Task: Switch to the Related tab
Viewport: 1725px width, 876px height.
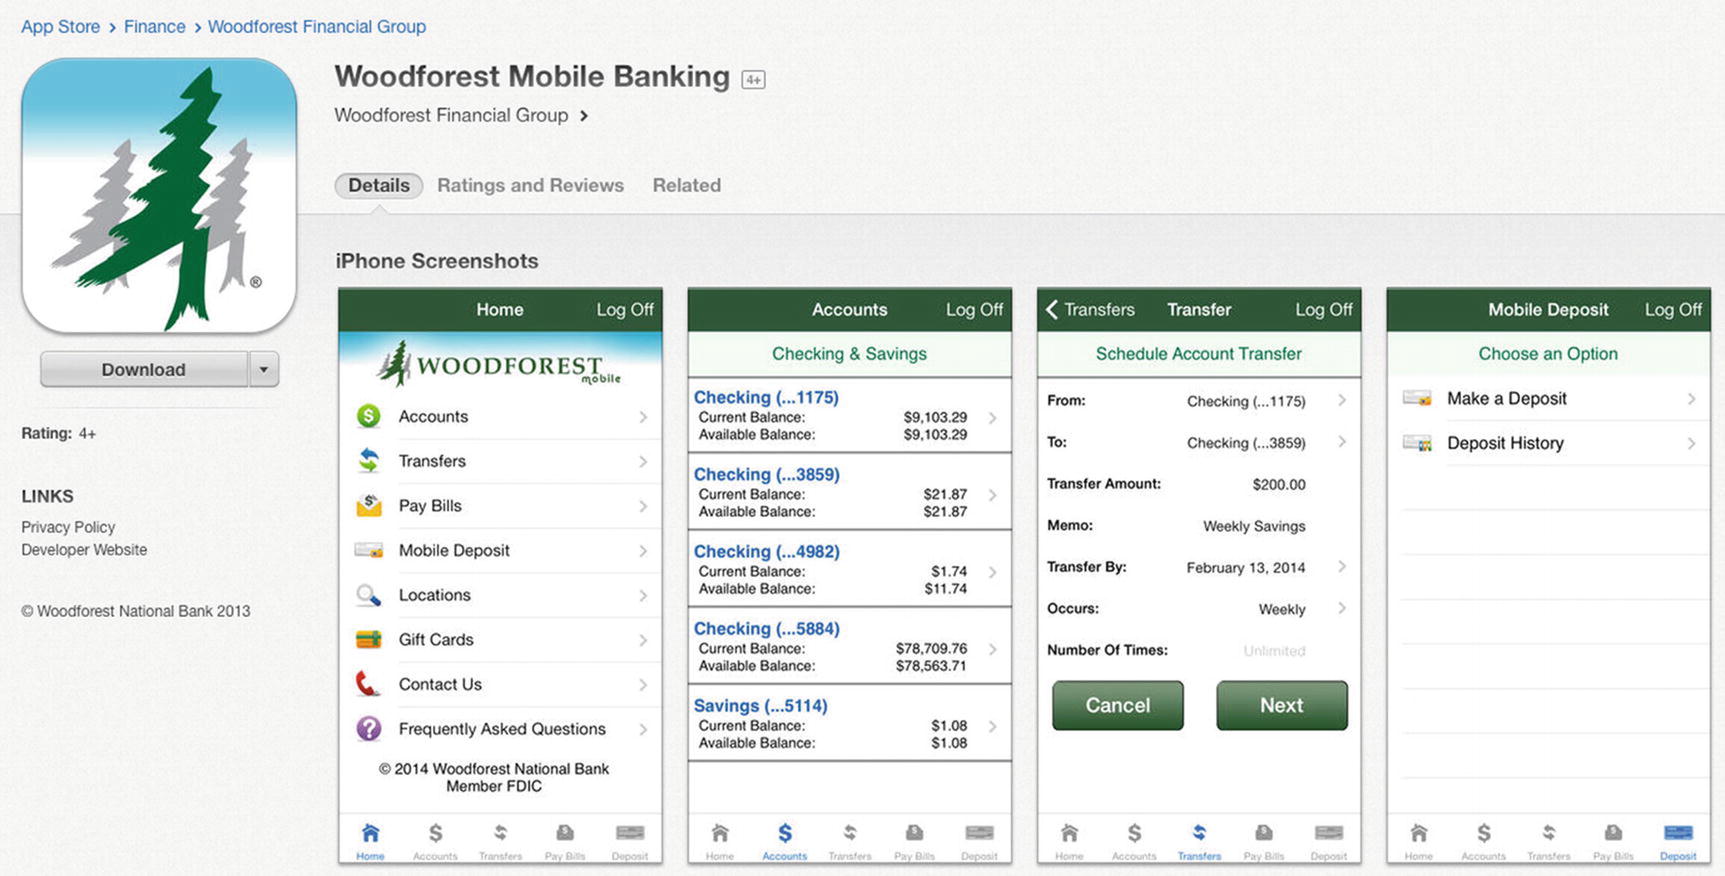Action: point(687,186)
